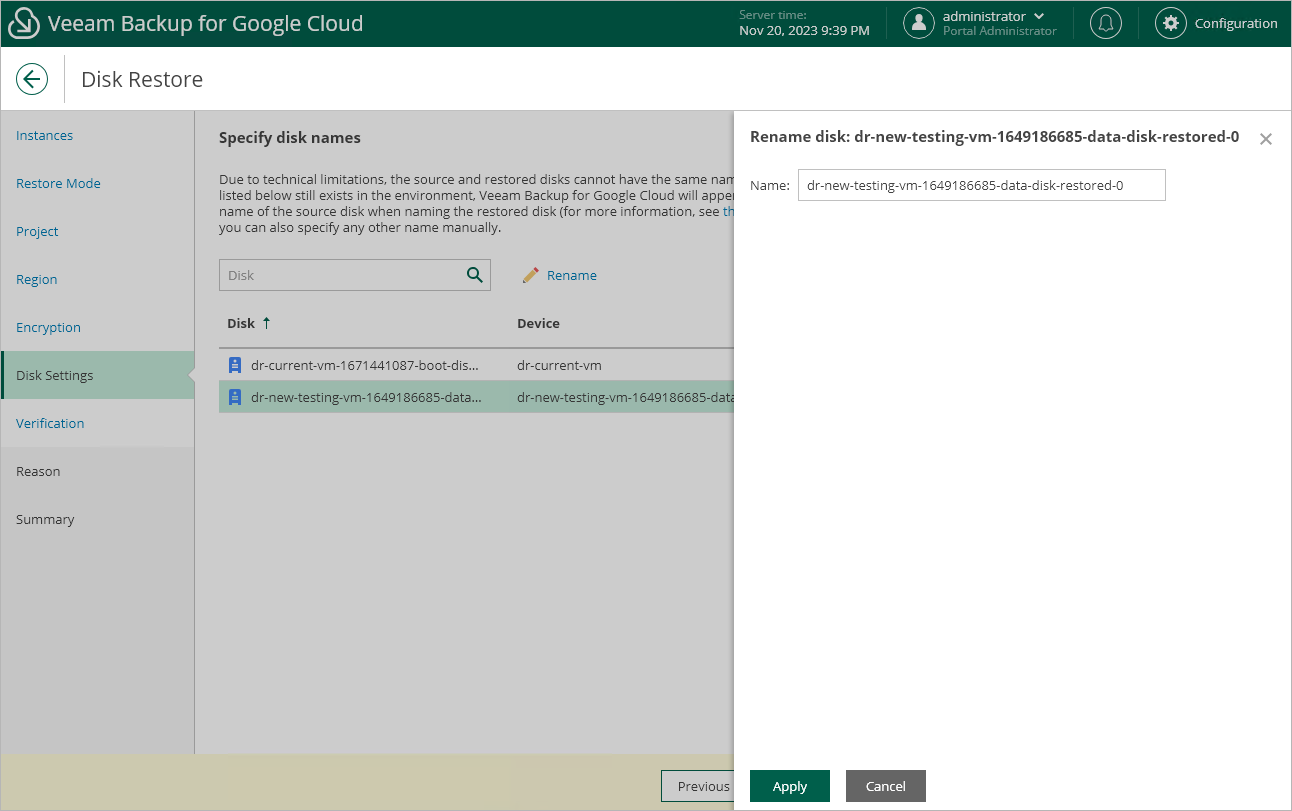This screenshot has height=811, width=1292.
Task: Select the dr-new-testing-vm-1649186685-data... disk name
Action: click(x=366, y=397)
